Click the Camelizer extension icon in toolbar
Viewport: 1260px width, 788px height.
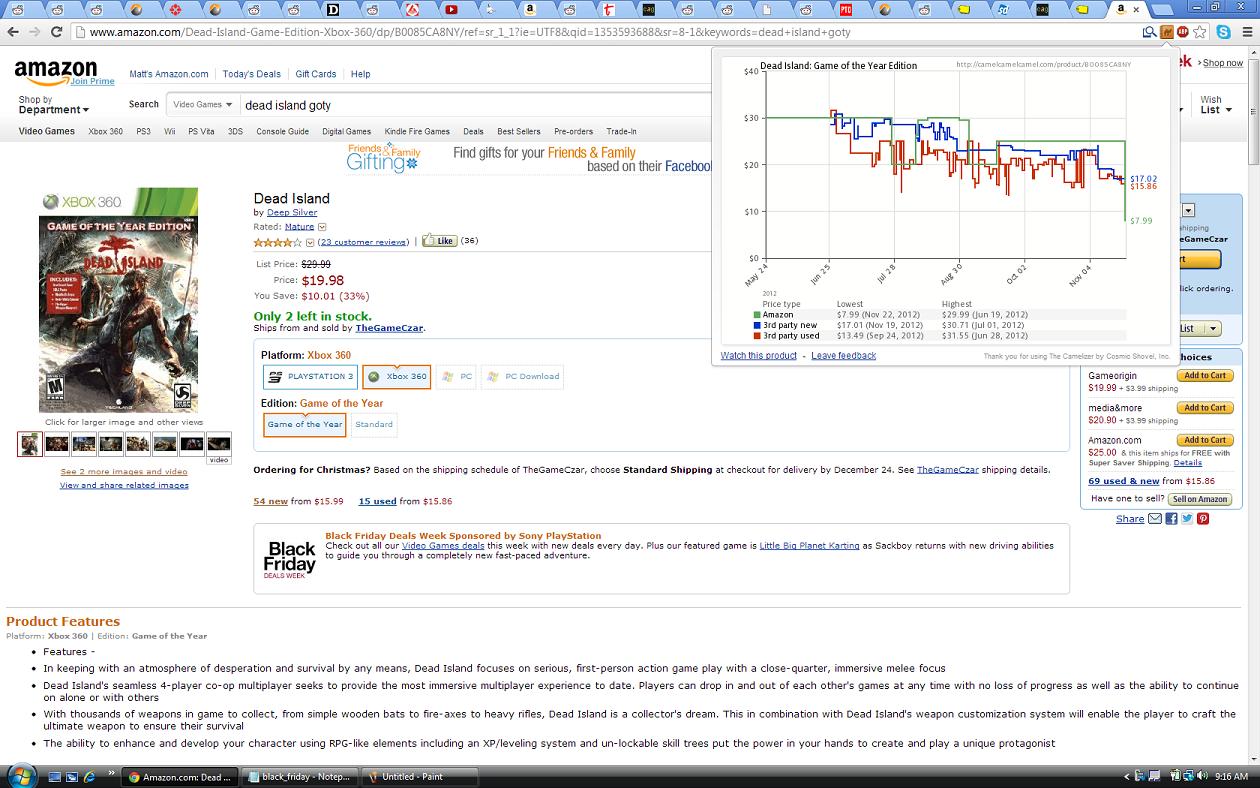tap(1166, 32)
